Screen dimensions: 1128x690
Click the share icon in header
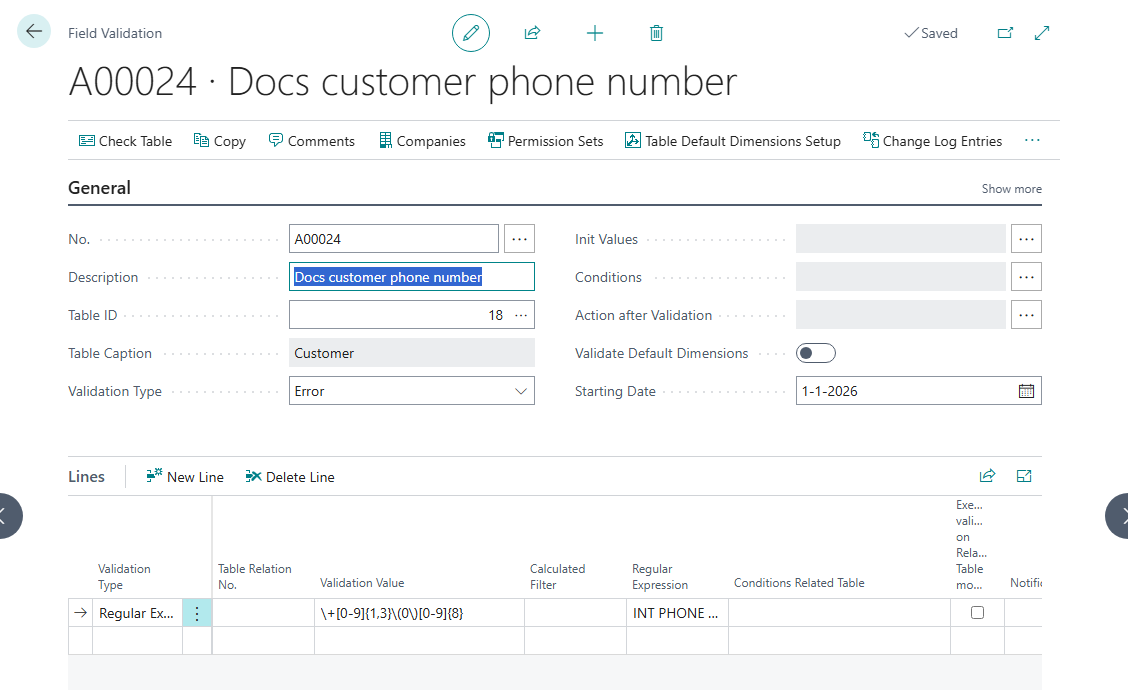click(x=532, y=33)
